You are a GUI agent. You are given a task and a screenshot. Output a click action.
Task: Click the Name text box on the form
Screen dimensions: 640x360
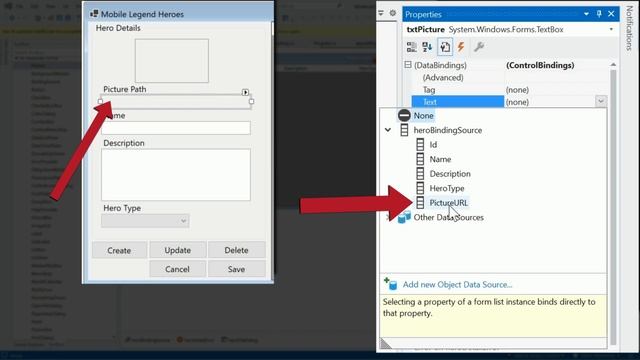click(176, 128)
